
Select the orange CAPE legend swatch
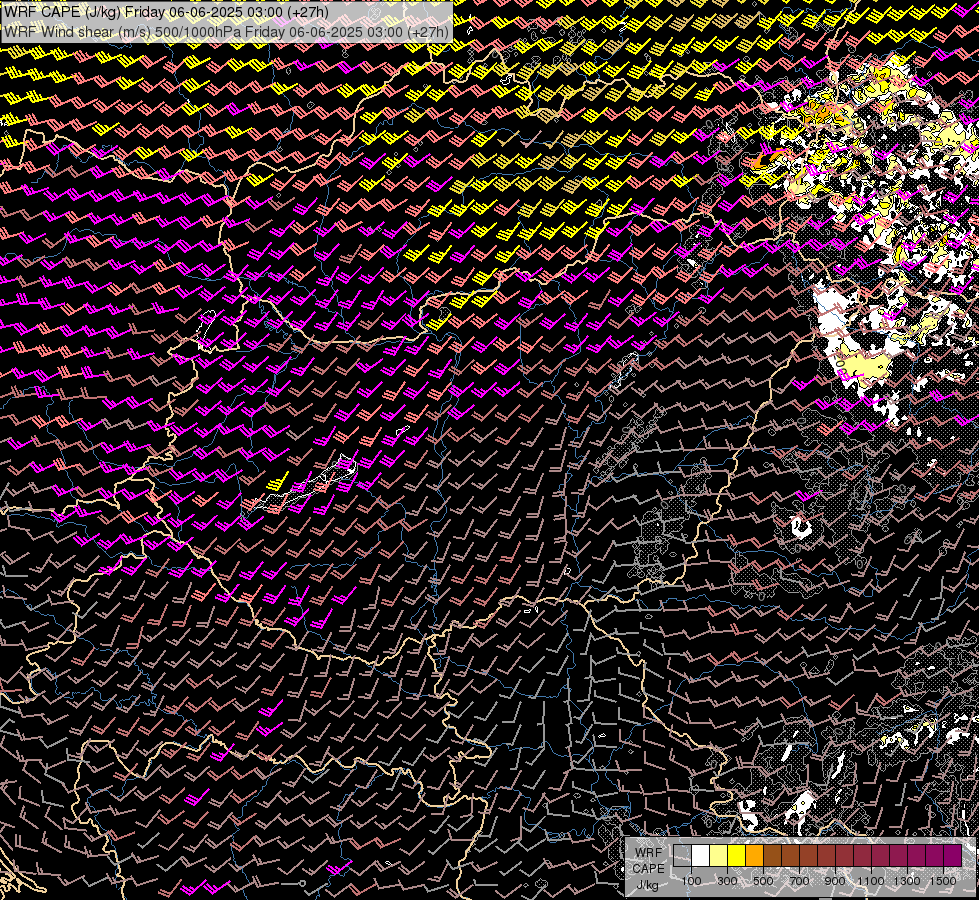[x=754, y=856]
